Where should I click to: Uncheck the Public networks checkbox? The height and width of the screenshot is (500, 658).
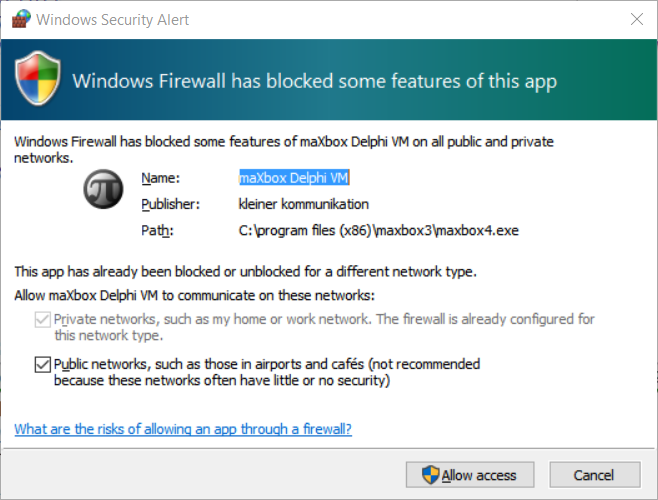(41, 365)
